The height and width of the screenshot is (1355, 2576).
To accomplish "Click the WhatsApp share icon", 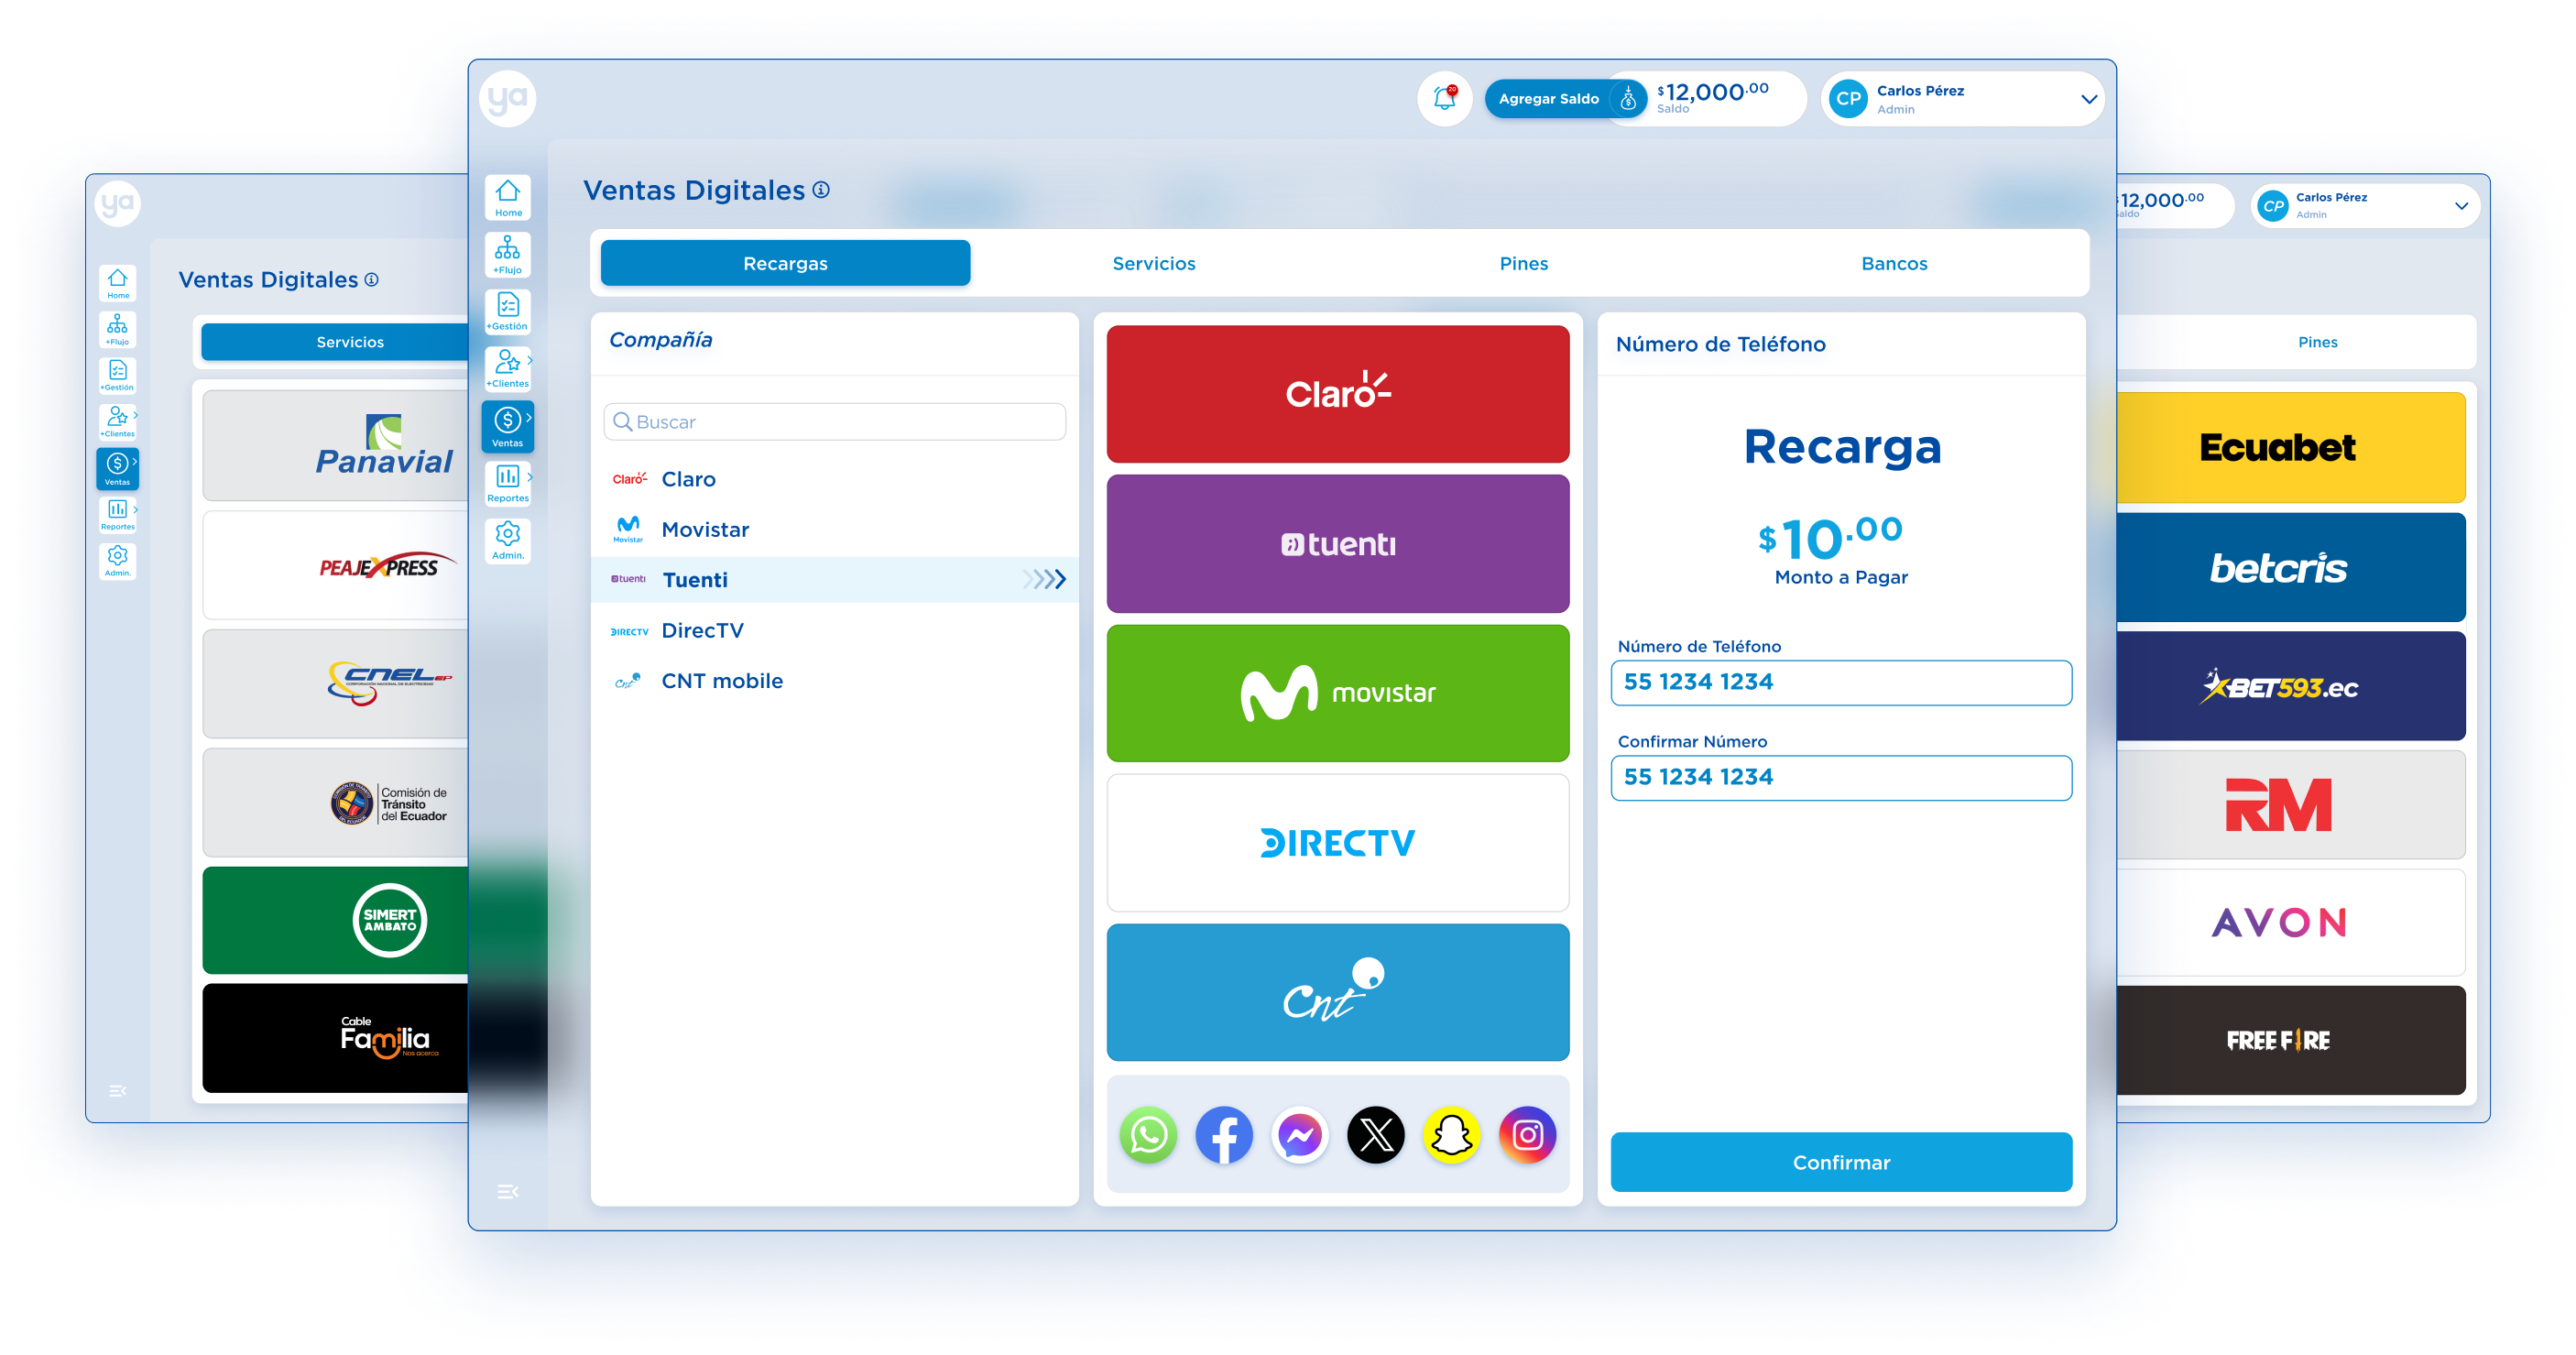I will click(x=1148, y=1135).
